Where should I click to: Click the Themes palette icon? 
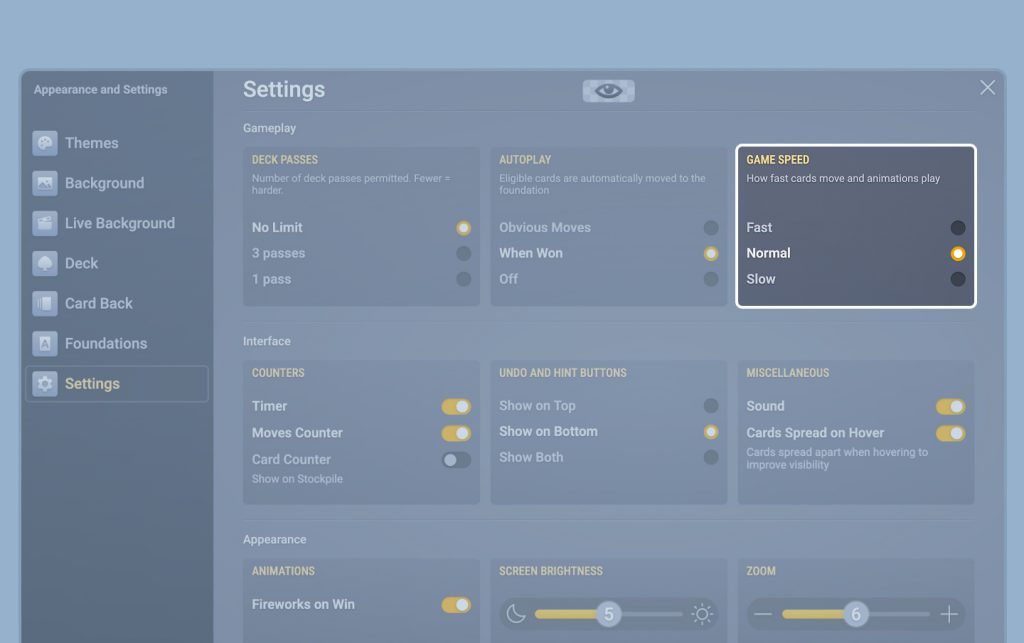tap(45, 143)
